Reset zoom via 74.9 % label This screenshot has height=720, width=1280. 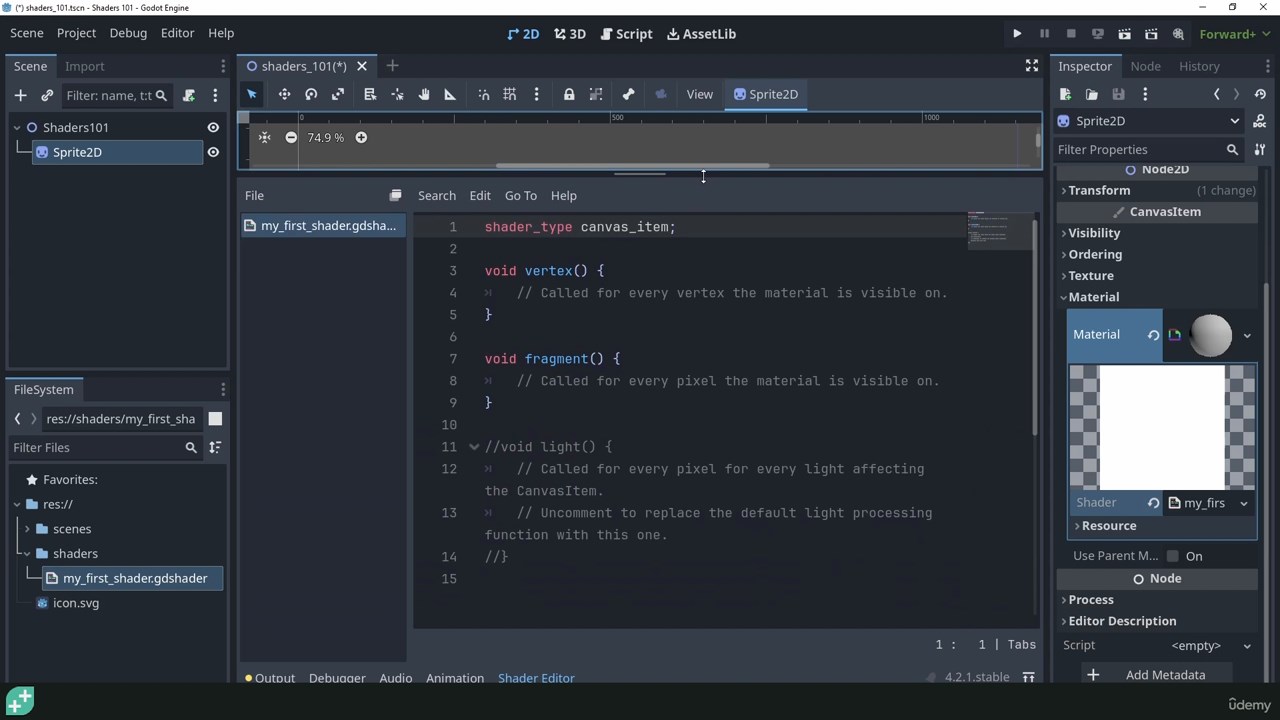coord(326,137)
